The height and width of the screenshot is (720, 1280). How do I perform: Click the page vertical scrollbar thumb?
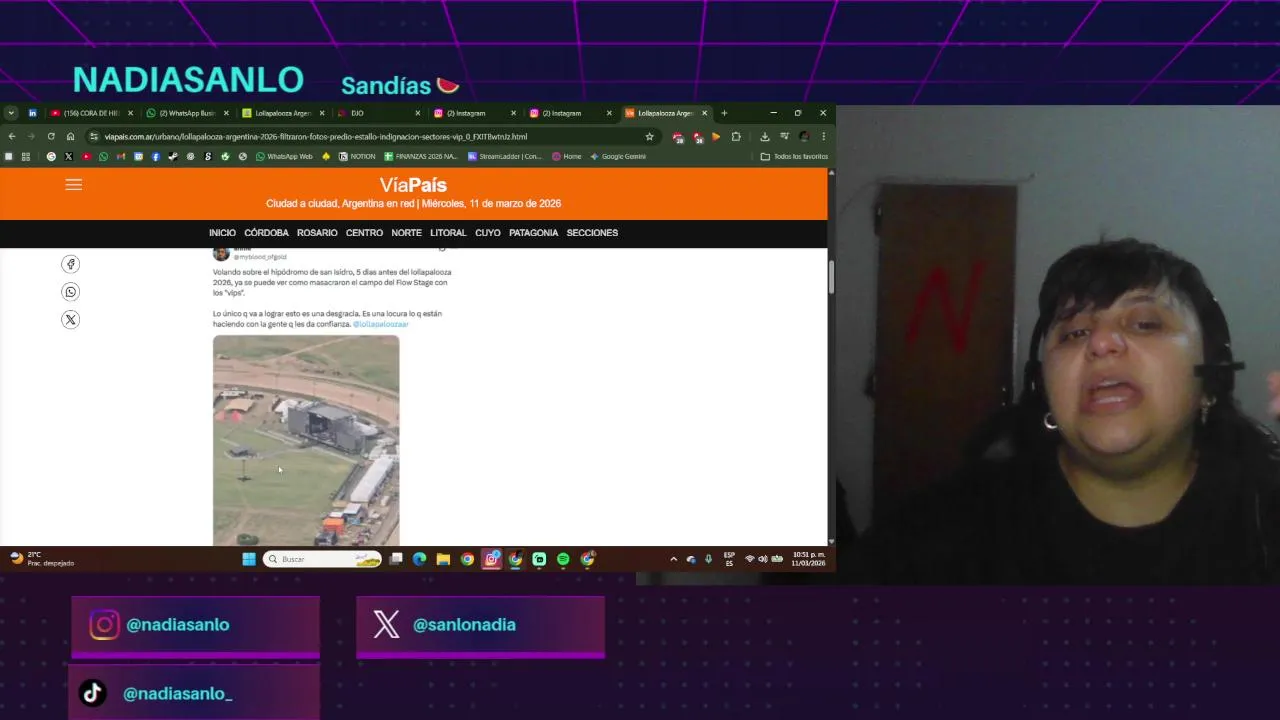click(x=831, y=277)
